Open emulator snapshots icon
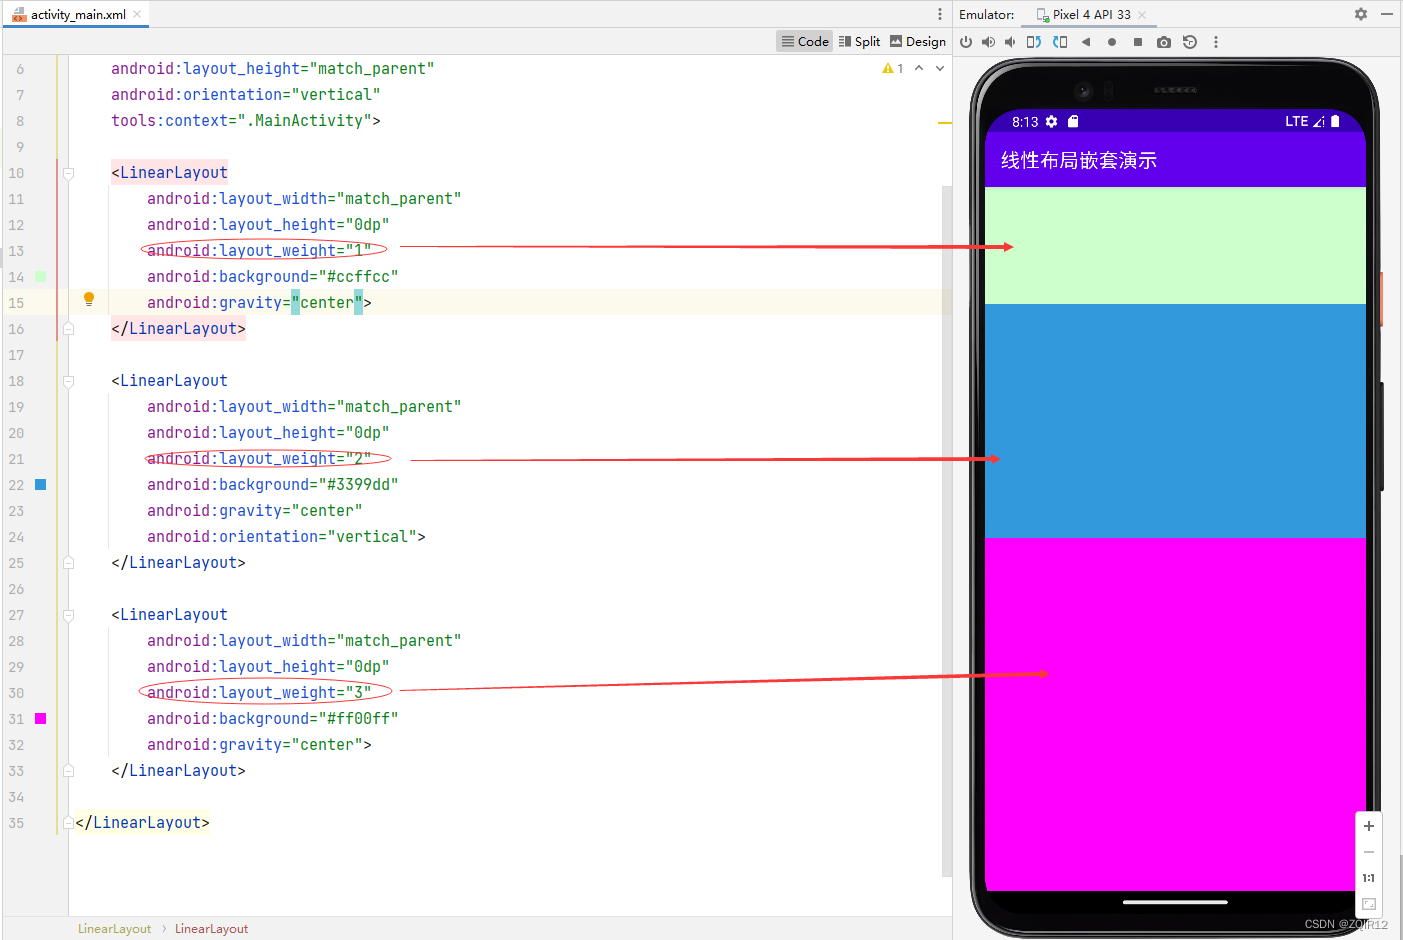 1190,42
